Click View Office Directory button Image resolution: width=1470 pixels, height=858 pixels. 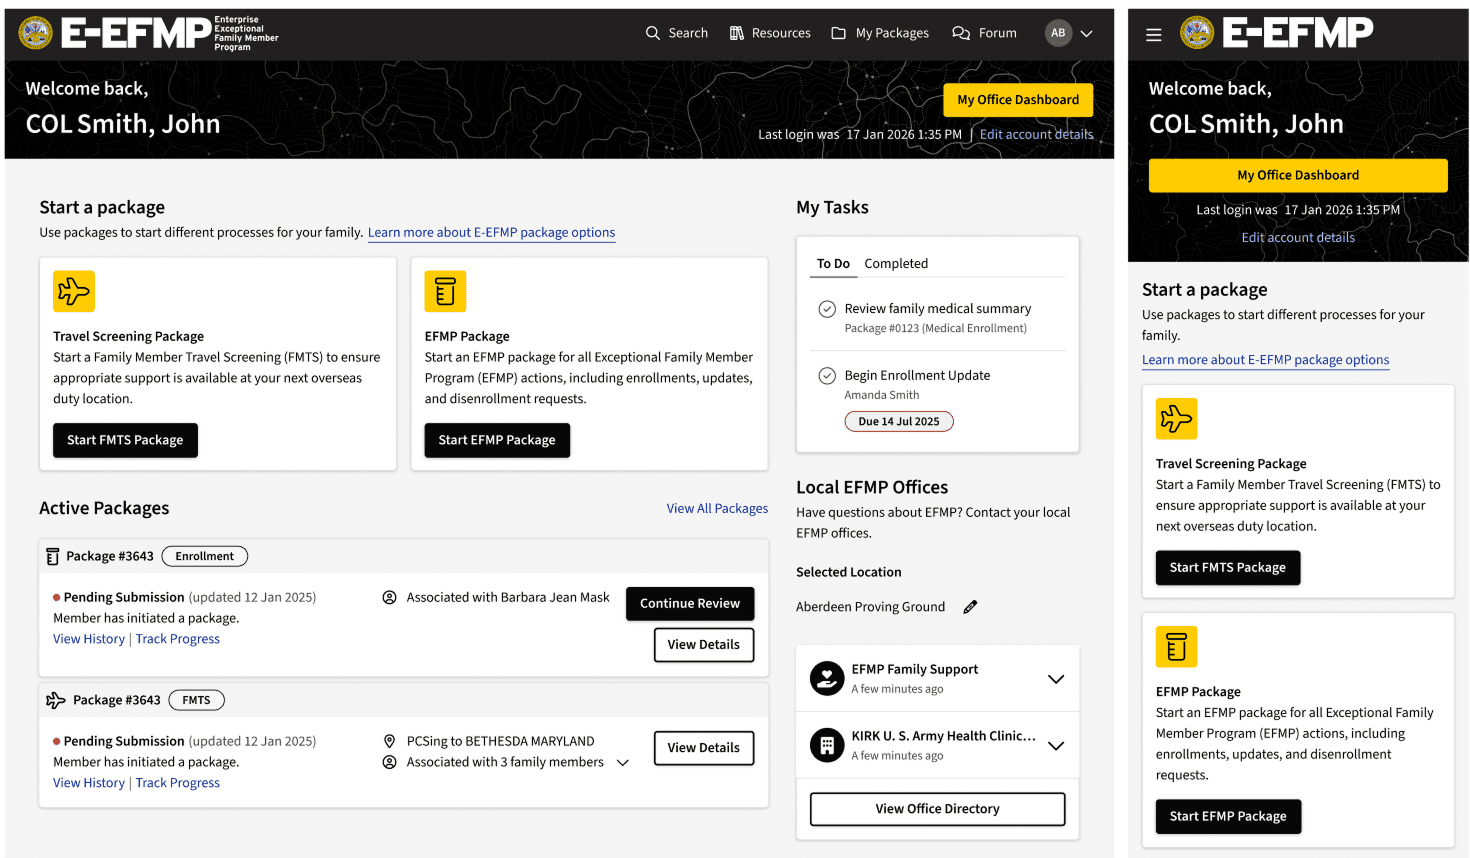(938, 809)
